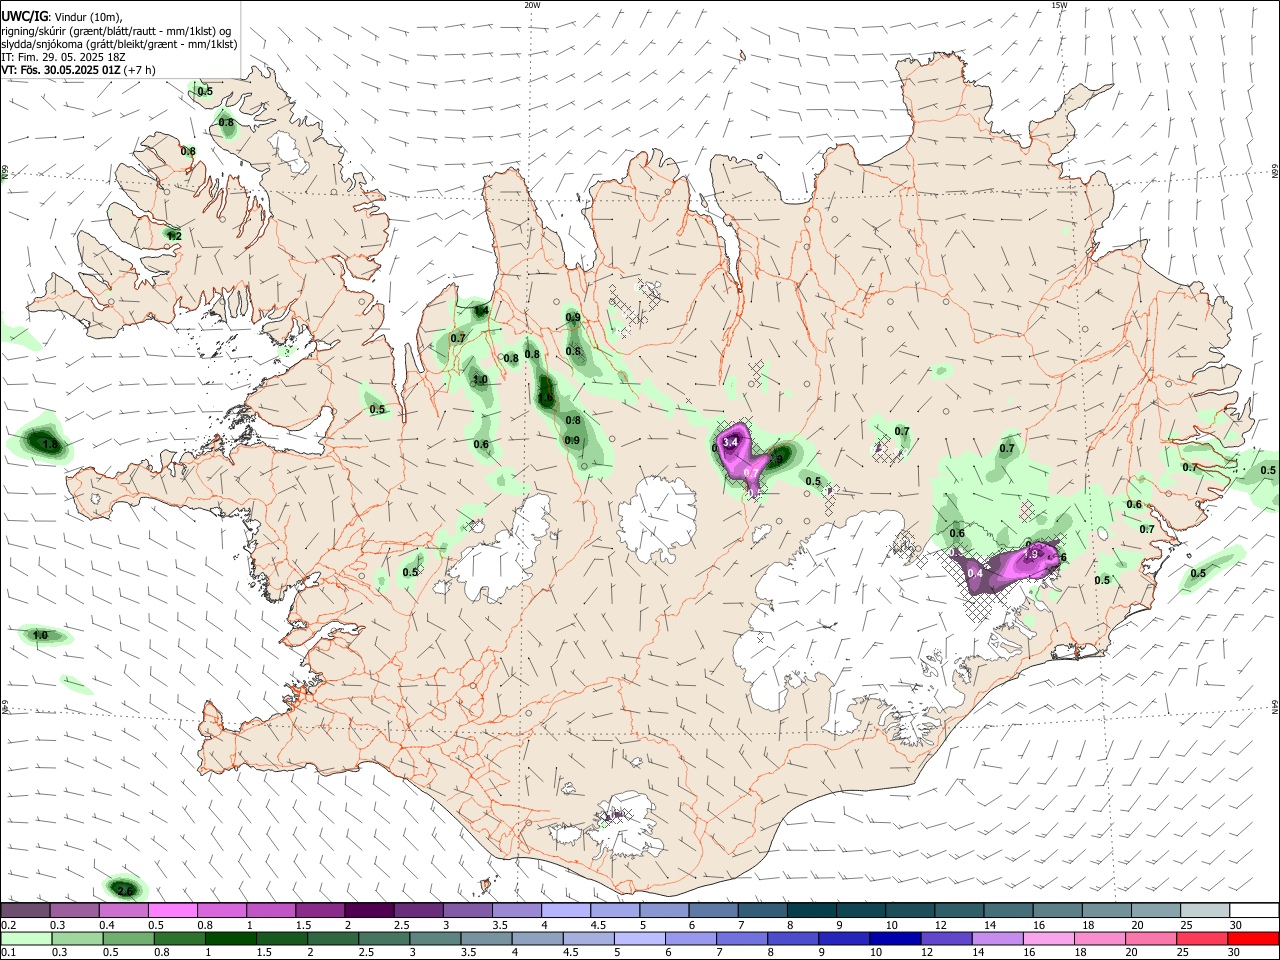Select the dark teal 8–9 swatch on upper scale

(x=812, y=911)
